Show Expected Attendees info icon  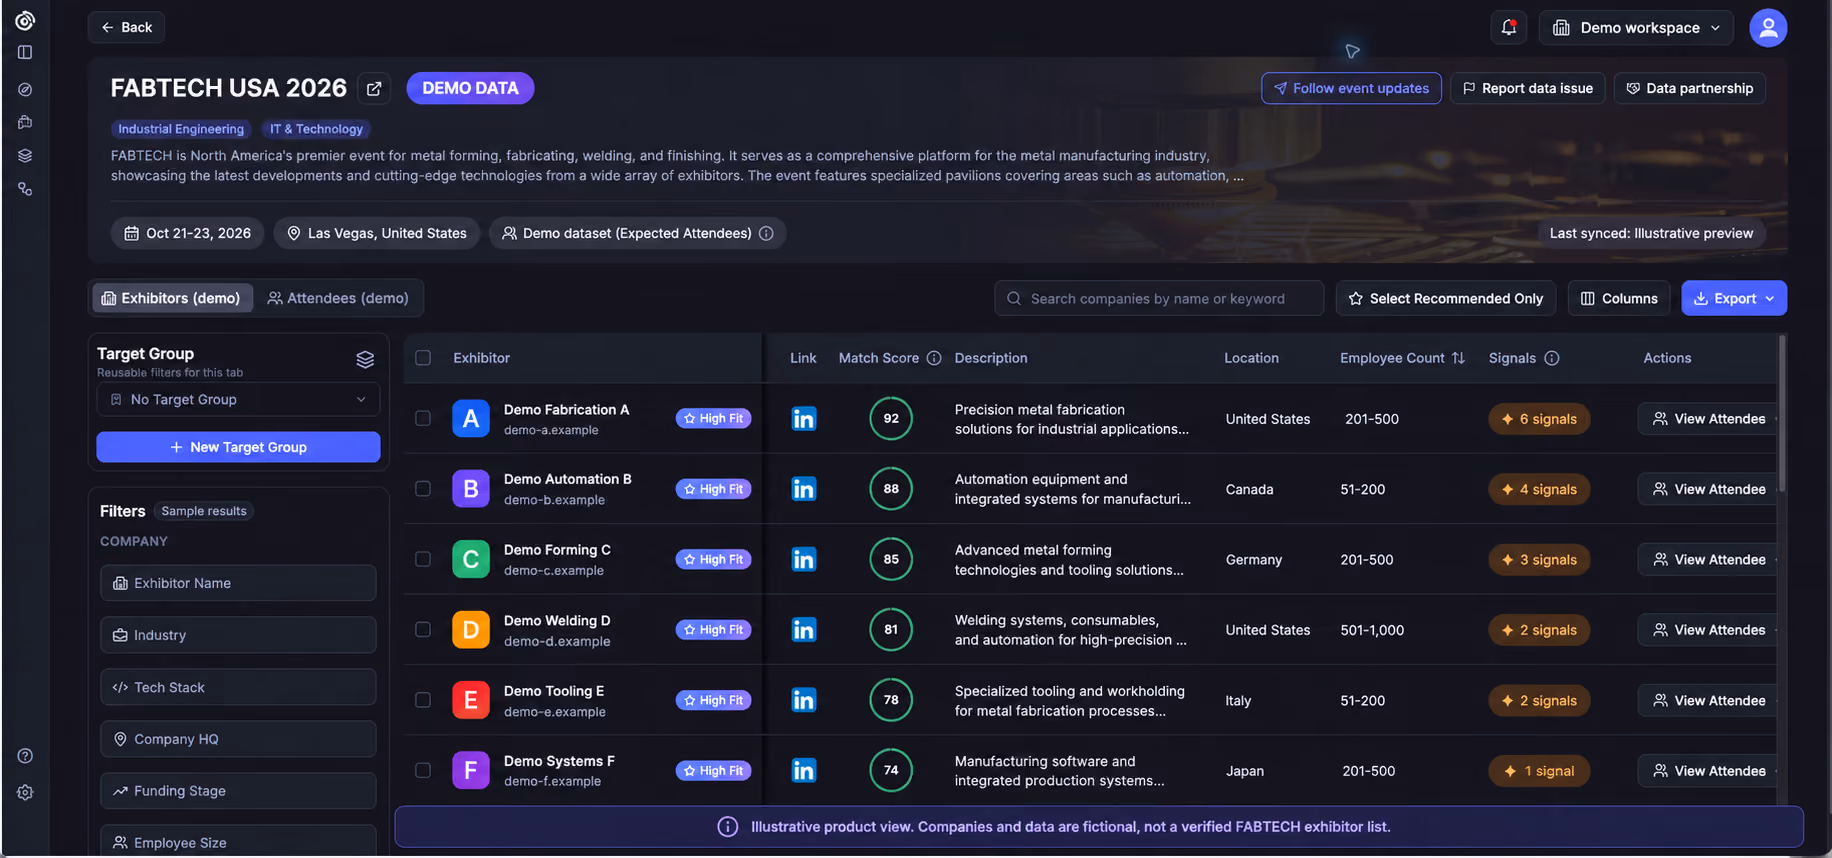tap(766, 233)
